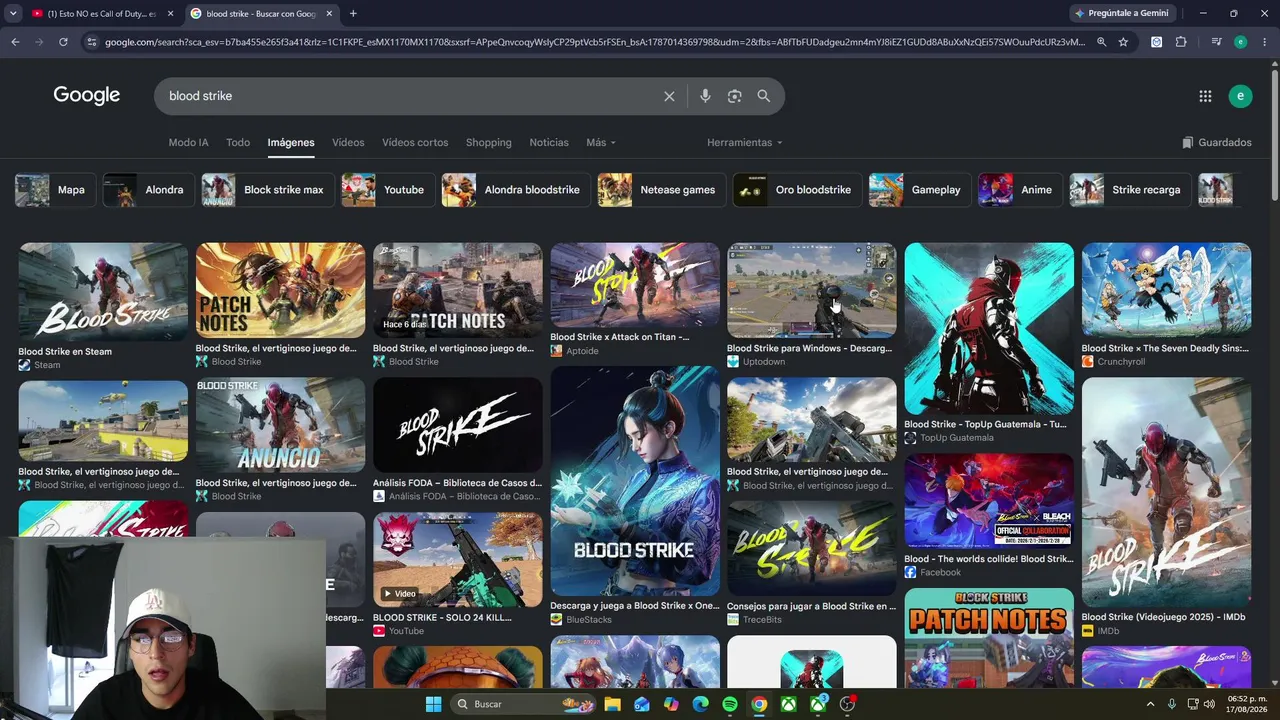Open the clock and date in taskbar
Viewport: 1280px width, 720px height.
click(1248, 704)
